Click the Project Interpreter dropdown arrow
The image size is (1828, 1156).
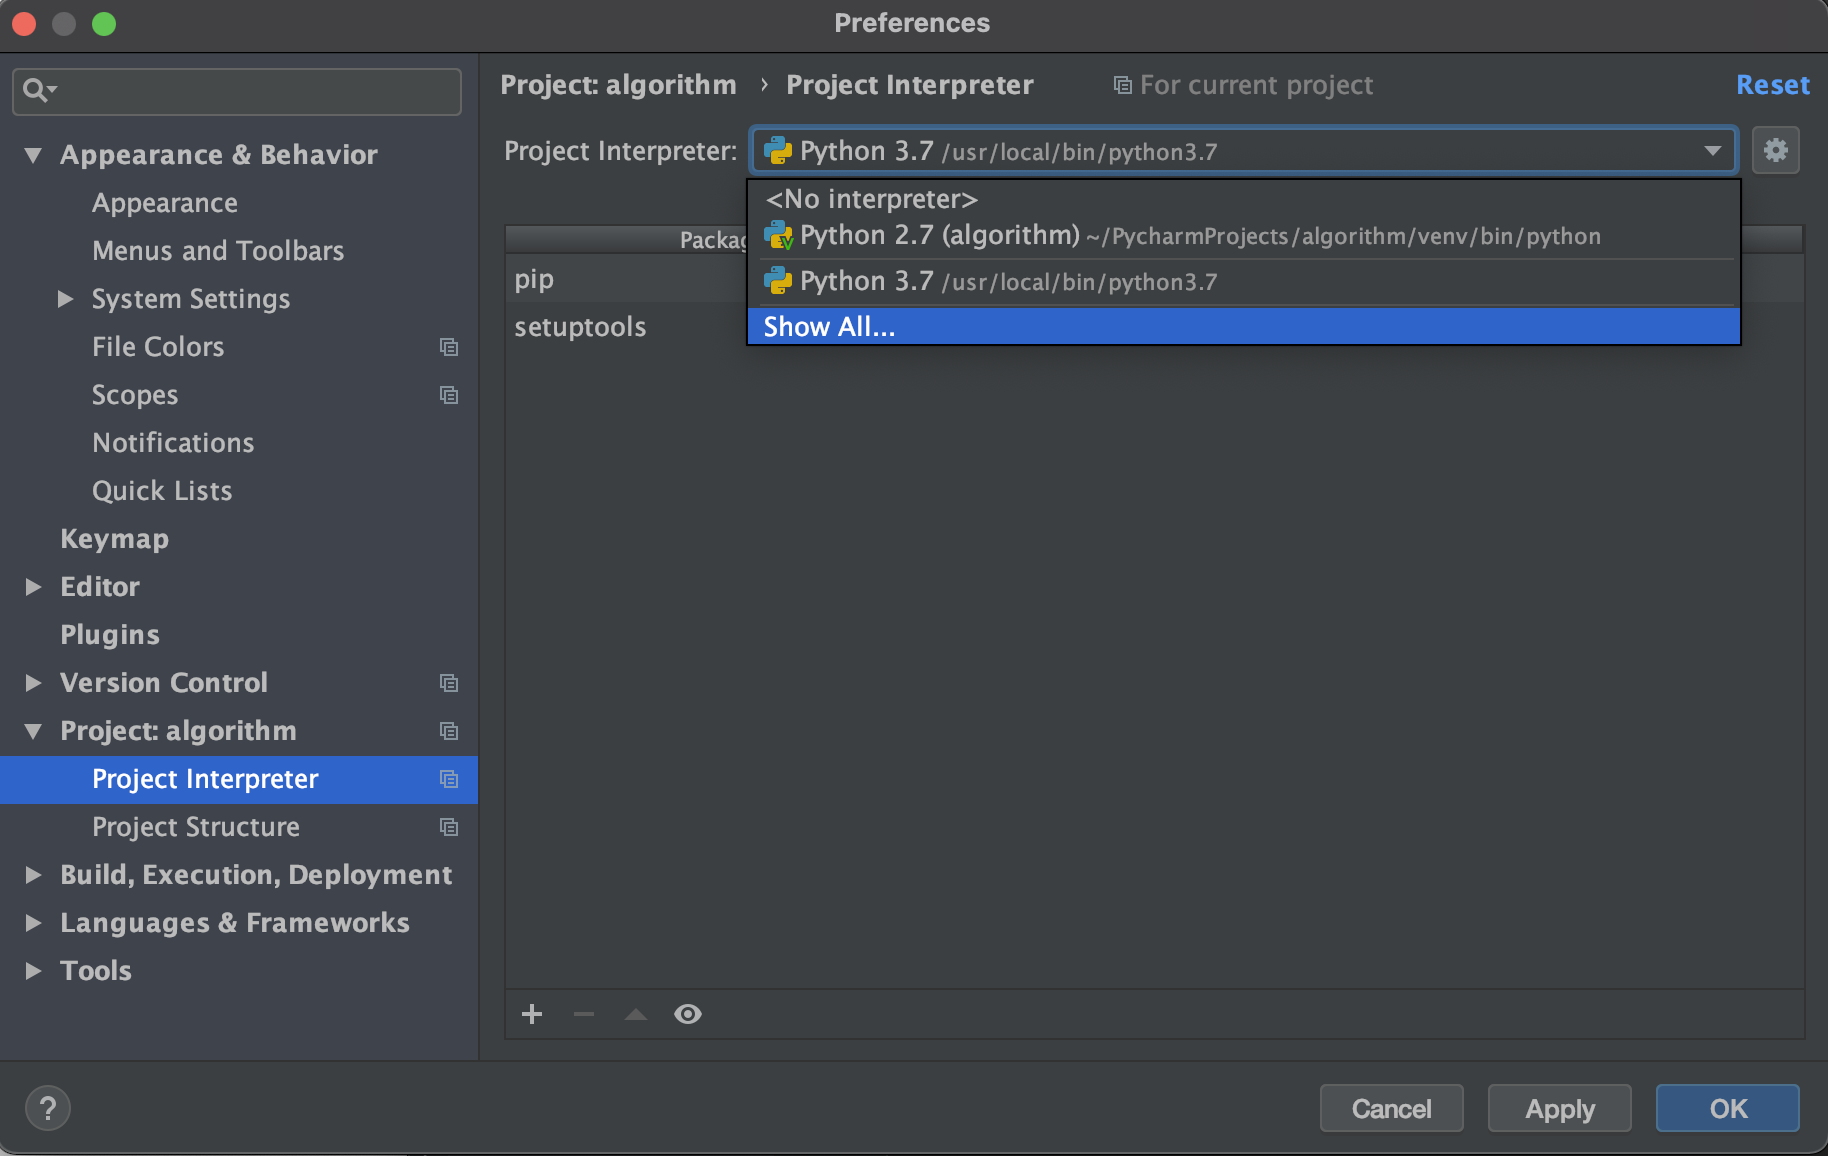pyautogui.click(x=1712, y=151)
